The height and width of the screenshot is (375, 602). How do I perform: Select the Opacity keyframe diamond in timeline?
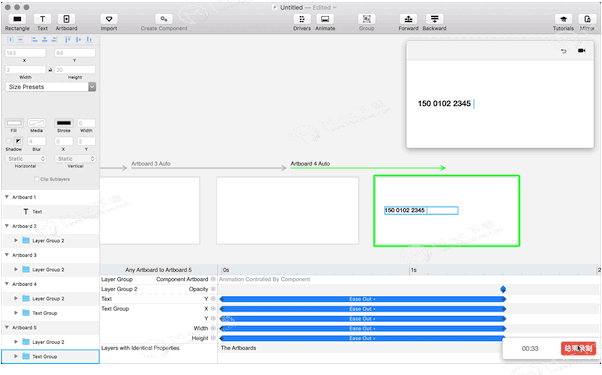pyautogui.click(x=503, y=289)
